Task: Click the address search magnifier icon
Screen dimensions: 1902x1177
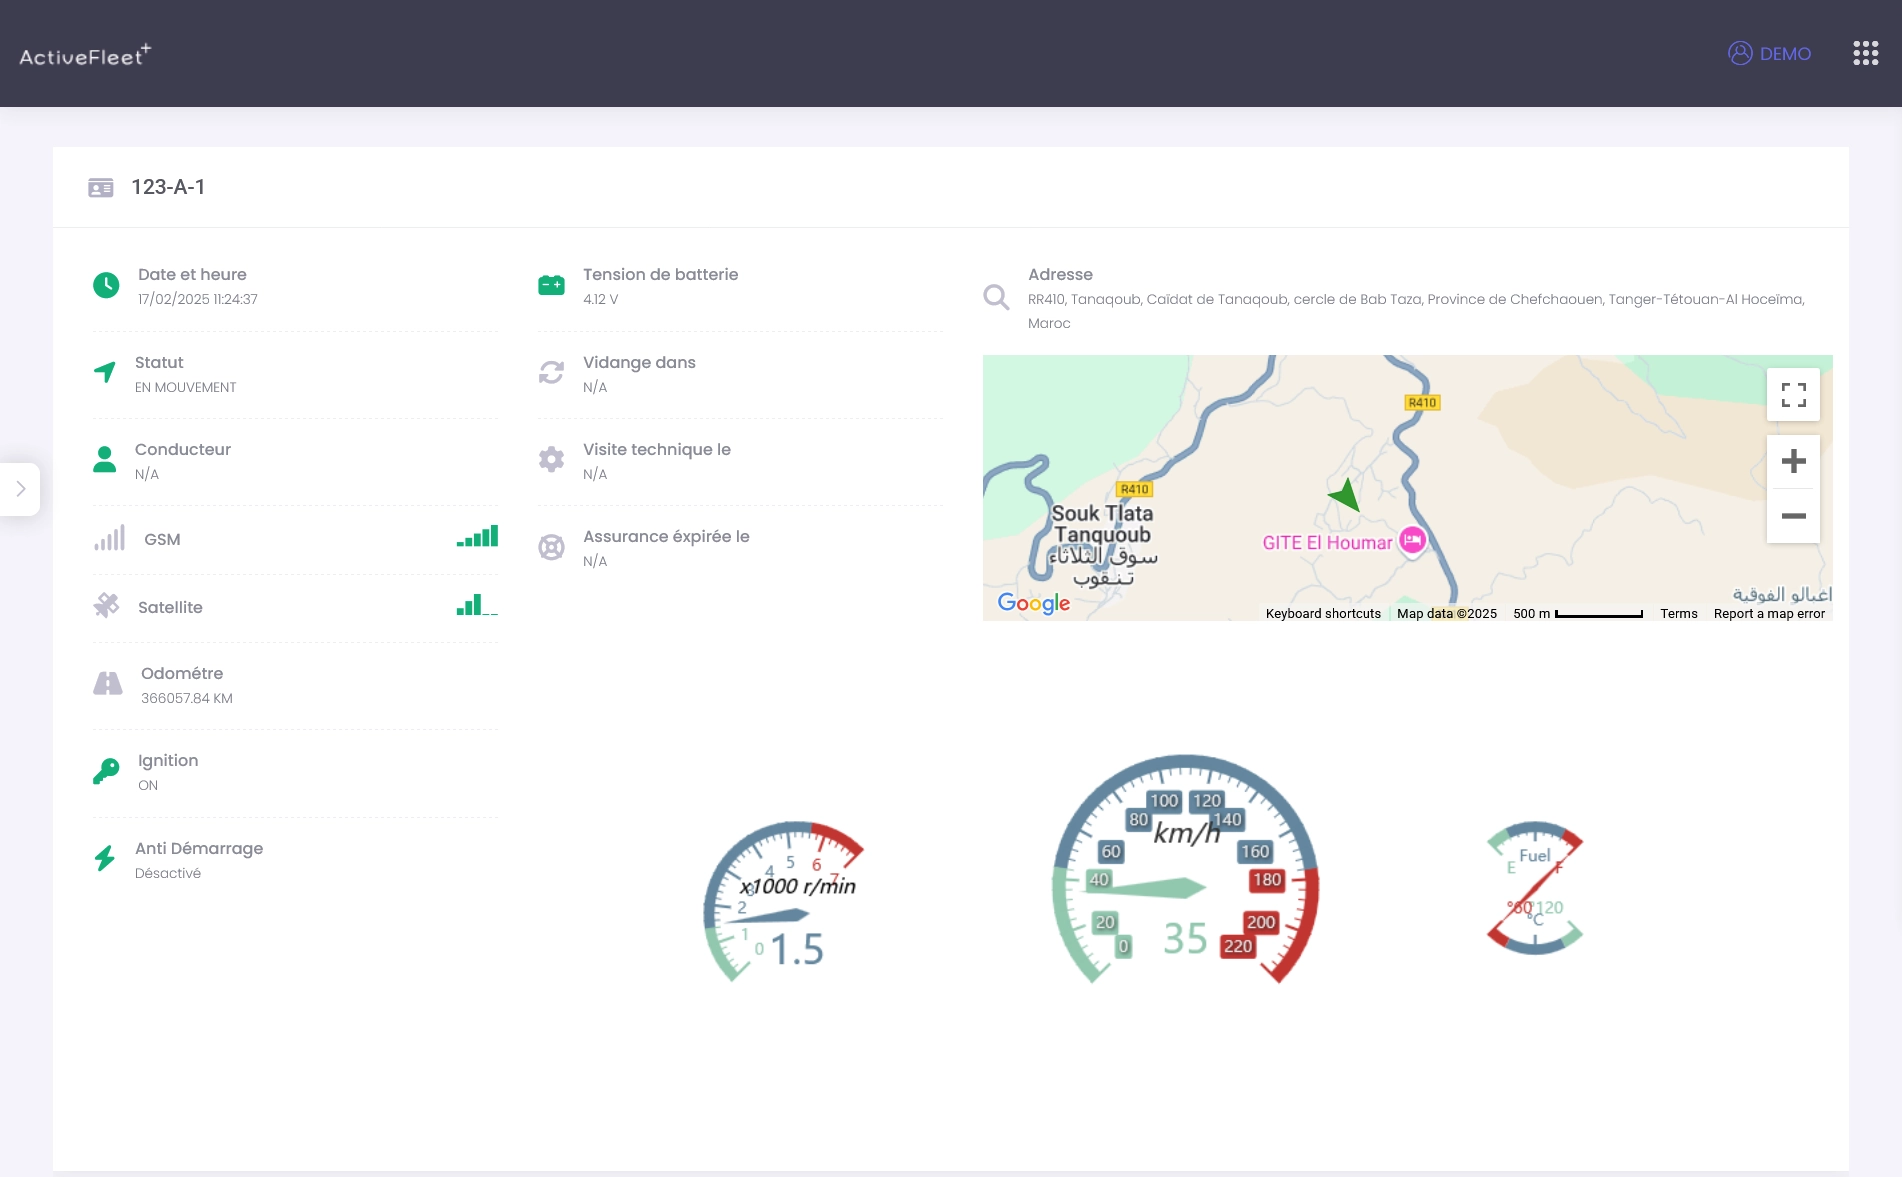Action: [x=996, y=297]
